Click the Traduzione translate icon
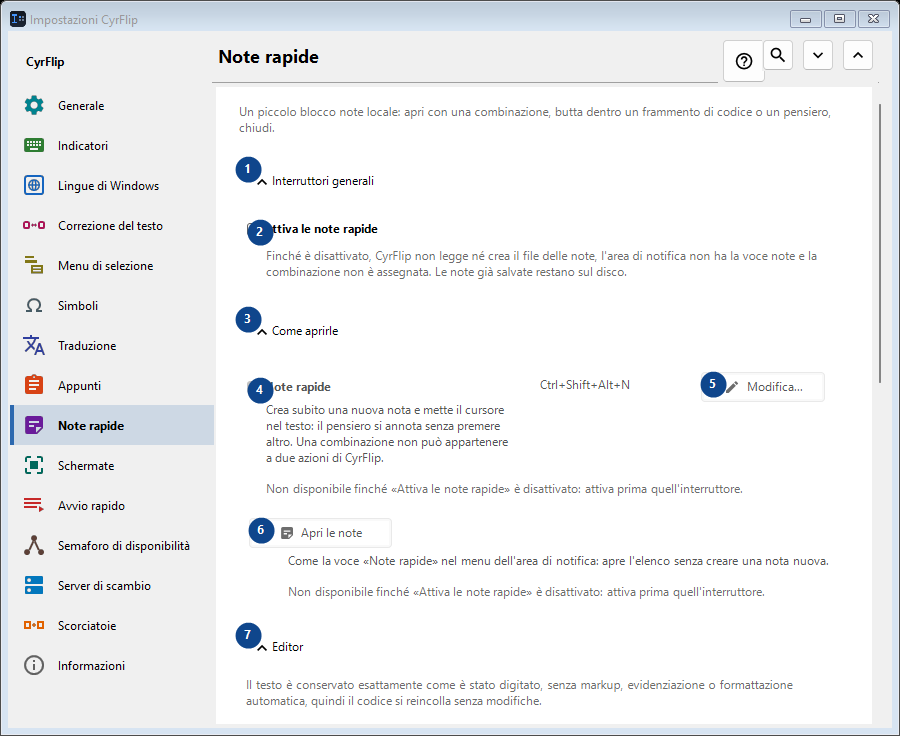Image resolution: width=900 pixels, height=736 pixels. coord(34,346)
